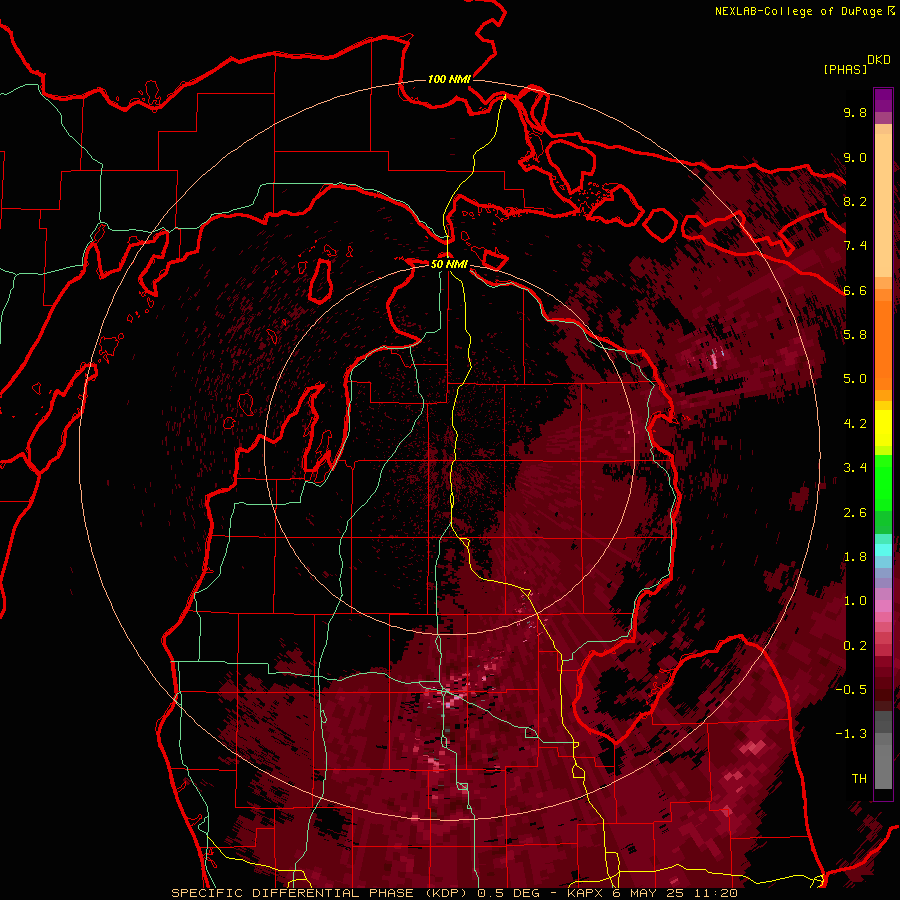Viewport: 900px width, 900px height.
Task: Click the purple band atop the color scale
Action: click(x=883, y=100)
